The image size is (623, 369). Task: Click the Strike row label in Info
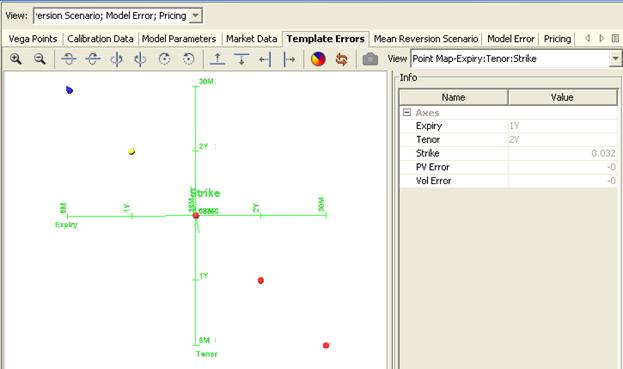428,153
